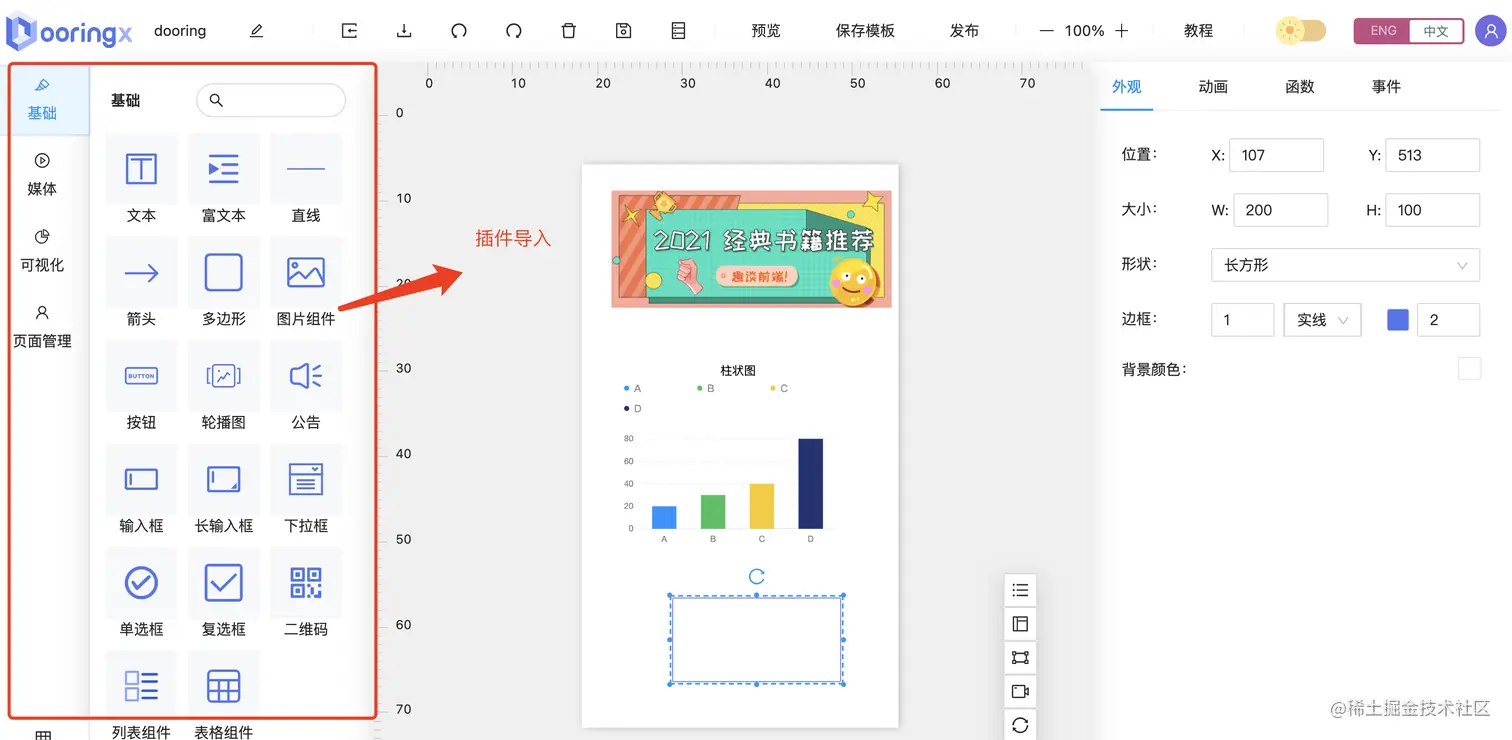Image resolution: width=1512 pixels, height=740 pixels.
Task: Toggle the light/dark theme switch
Action: click(x=1301, y=31)
